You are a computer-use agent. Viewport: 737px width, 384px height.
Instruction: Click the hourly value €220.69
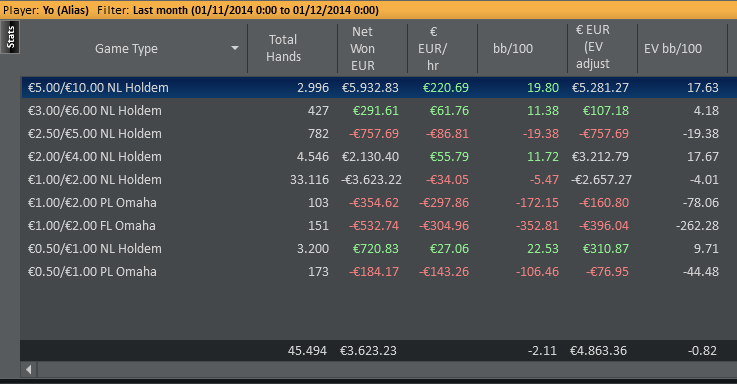[446, 87]
